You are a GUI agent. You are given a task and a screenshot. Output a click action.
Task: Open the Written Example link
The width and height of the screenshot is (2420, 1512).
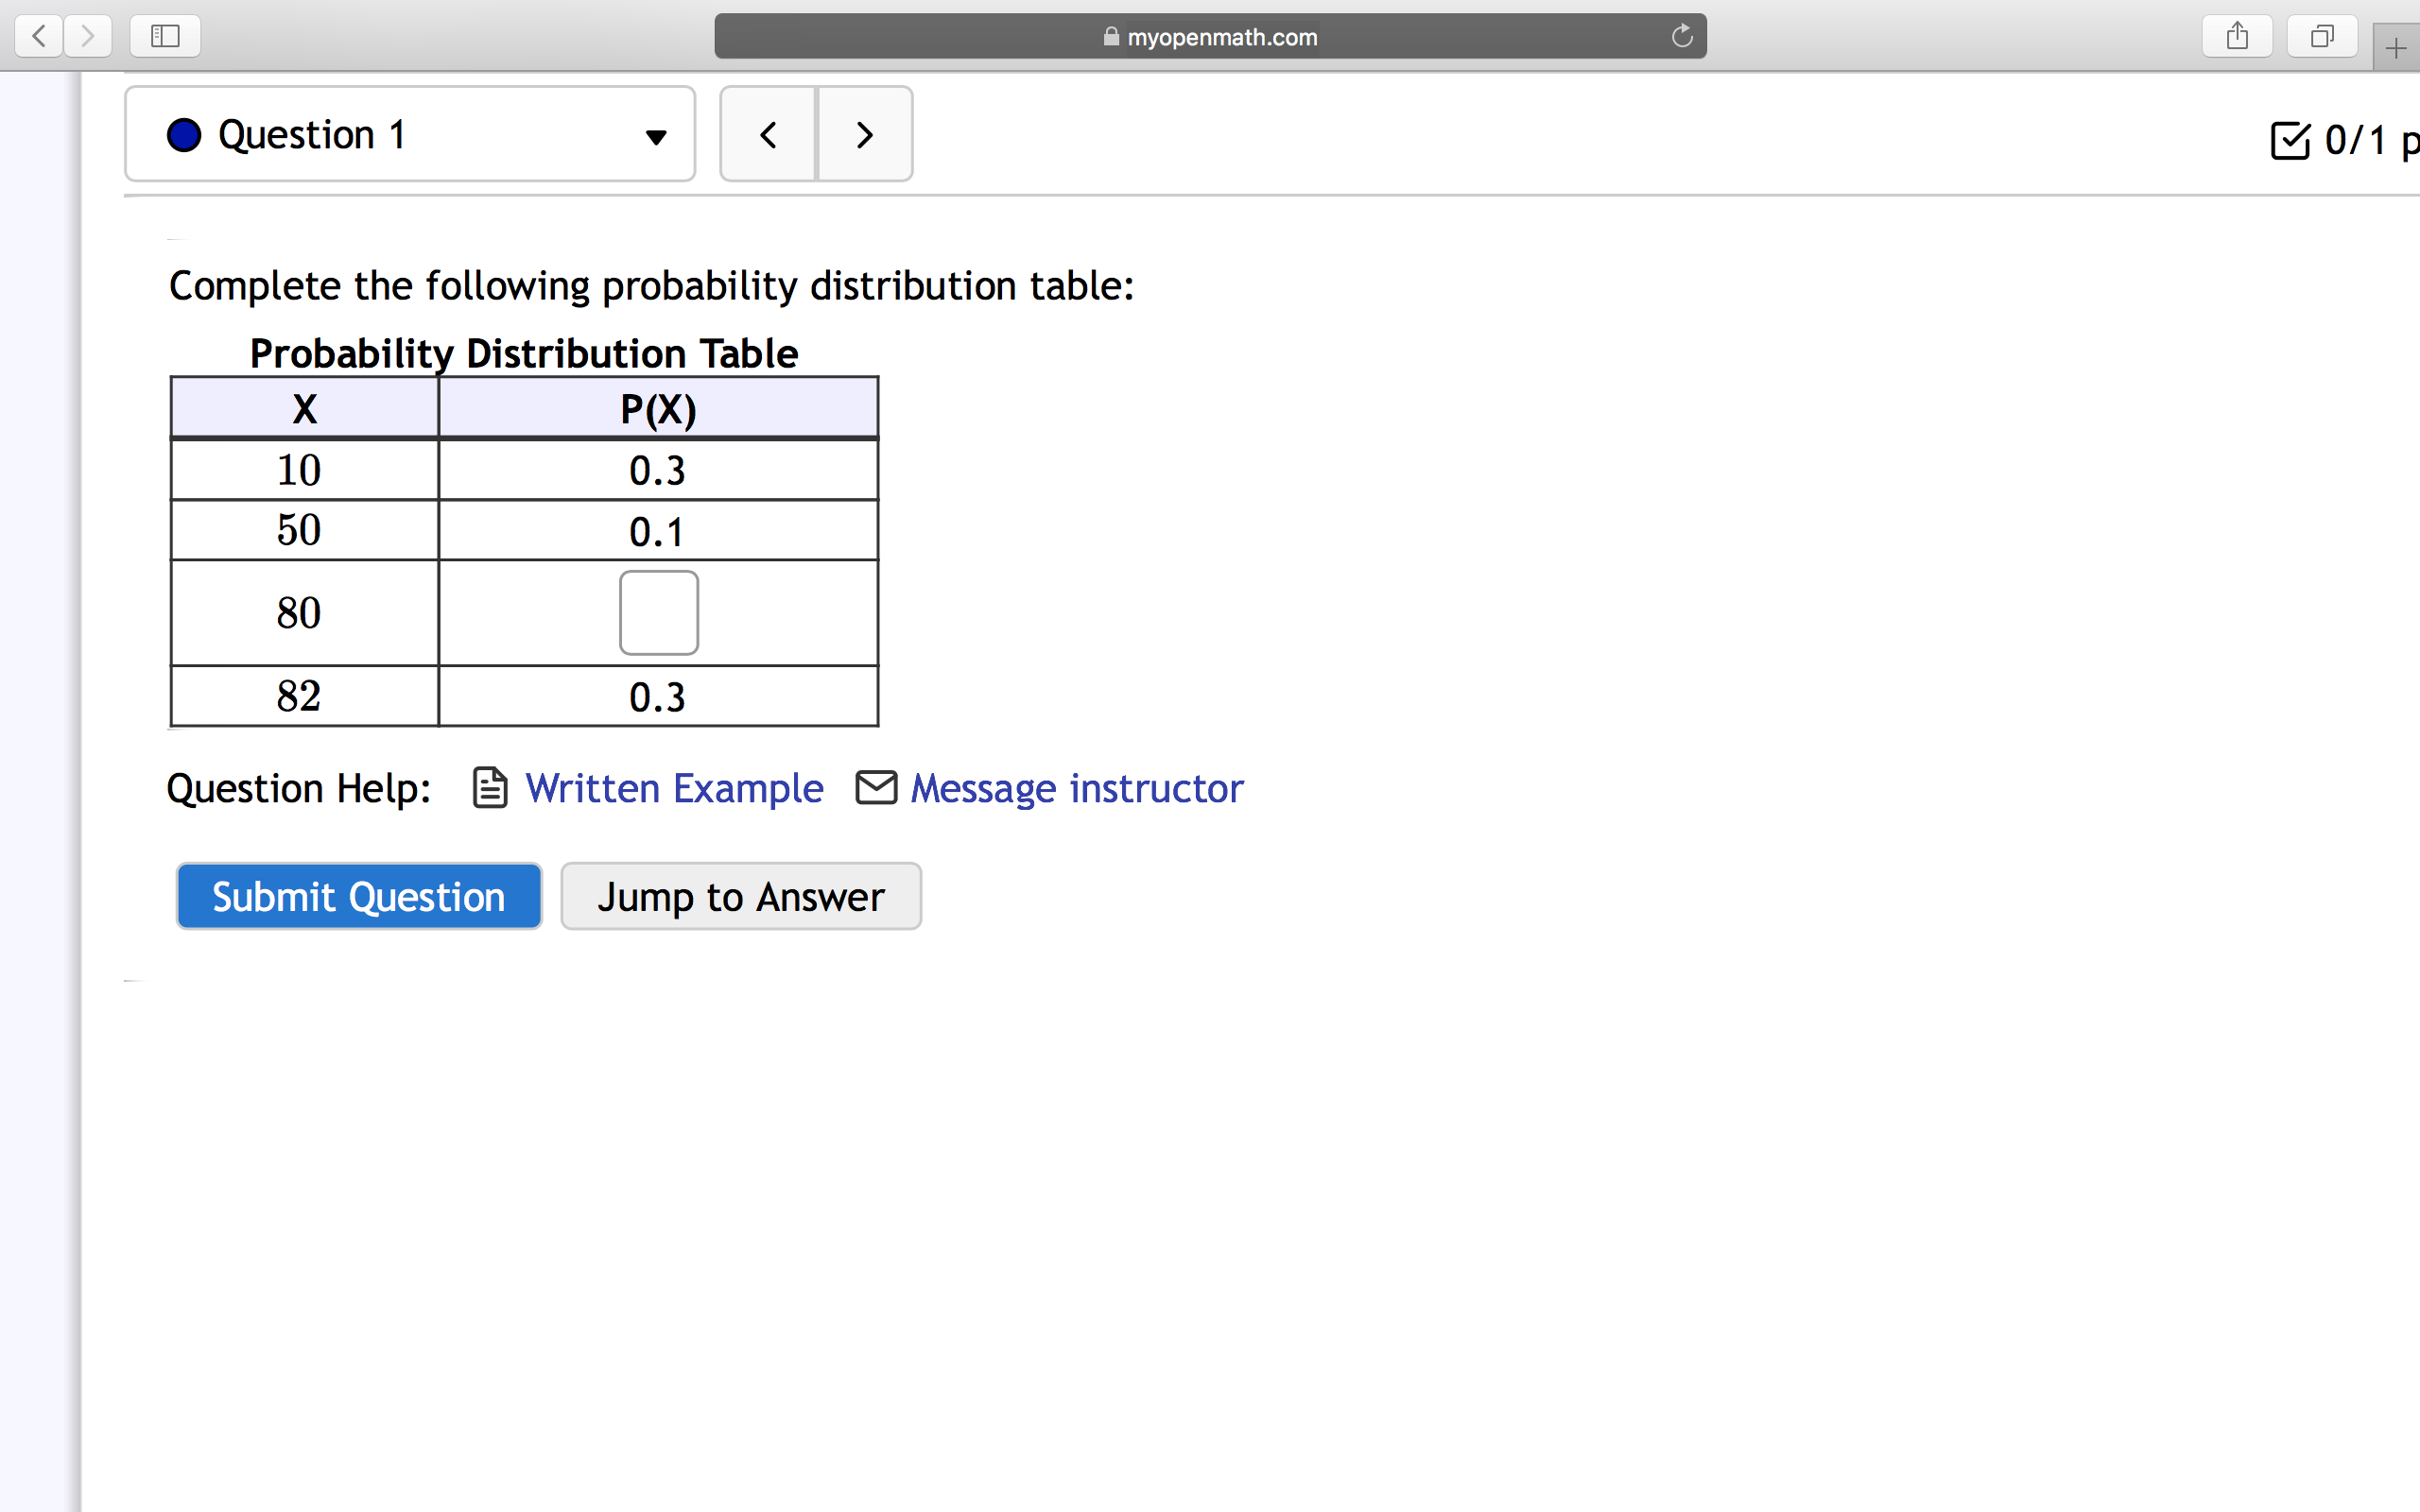click(x=674, y=788)
